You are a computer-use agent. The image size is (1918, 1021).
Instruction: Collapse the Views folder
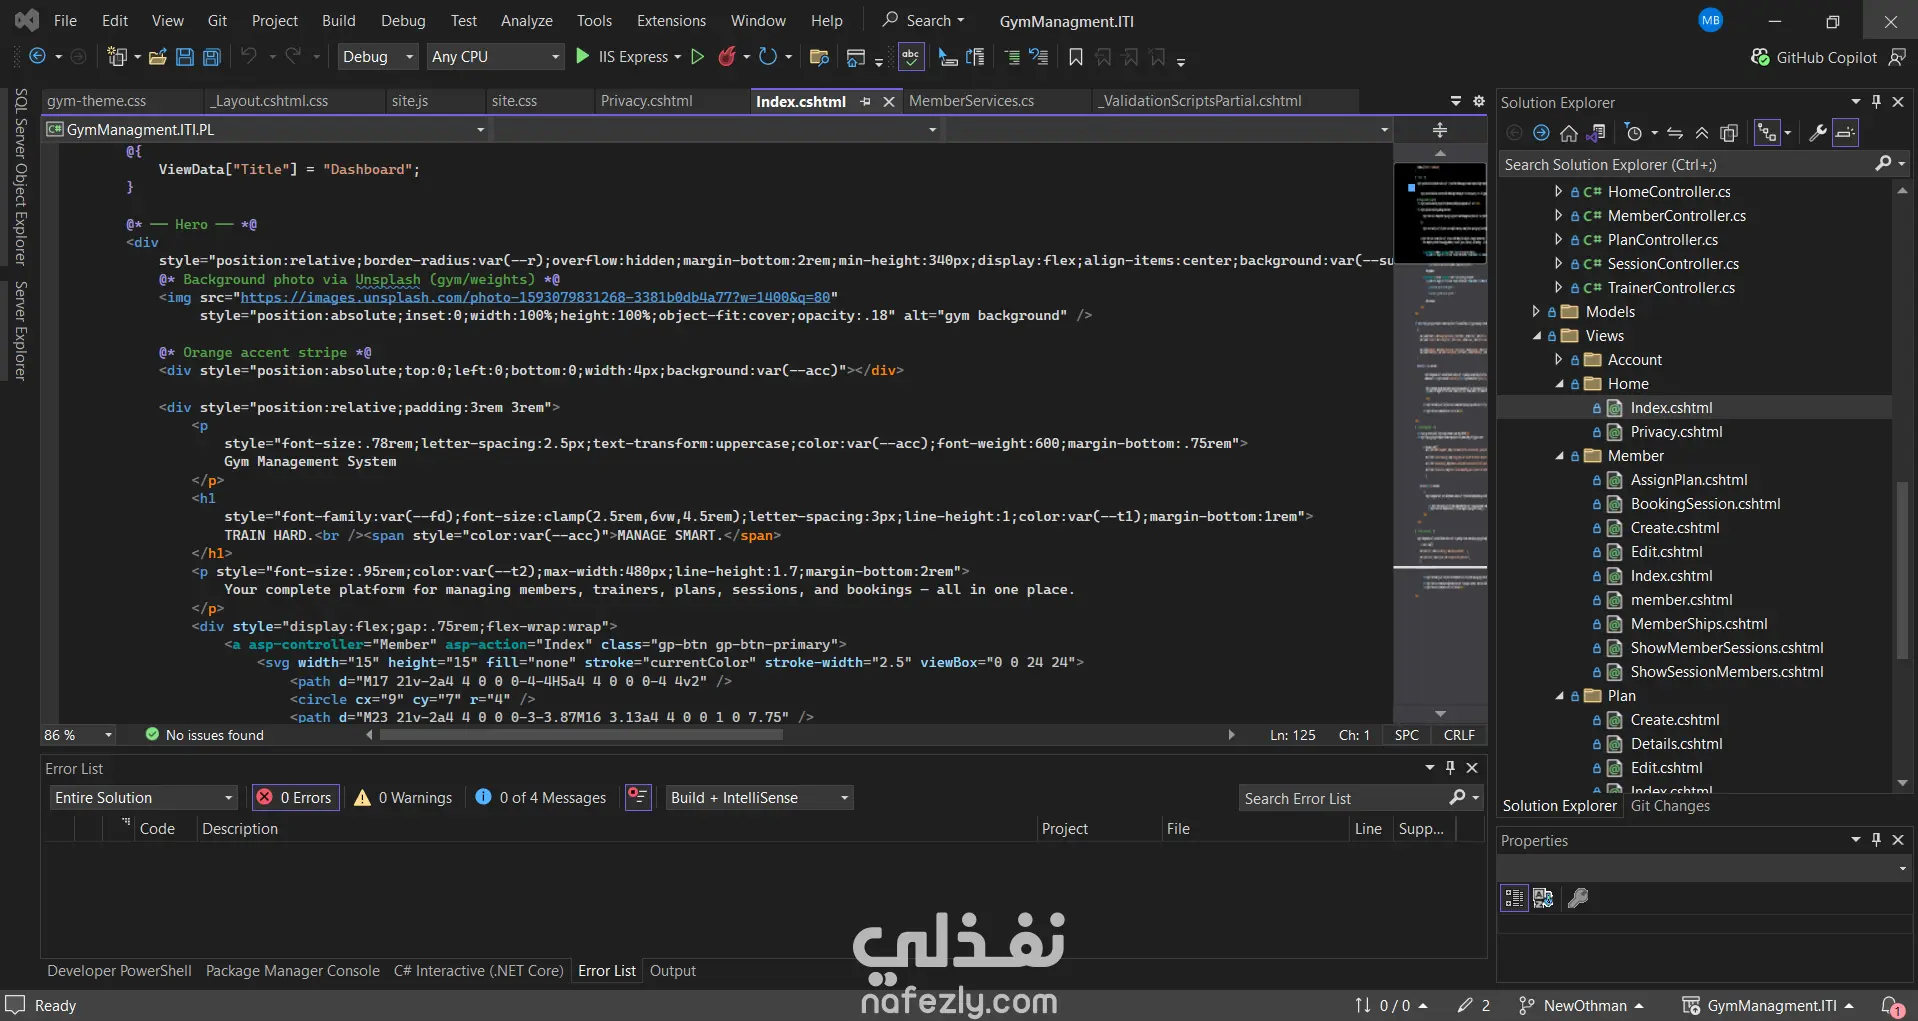pos(1537,336)
